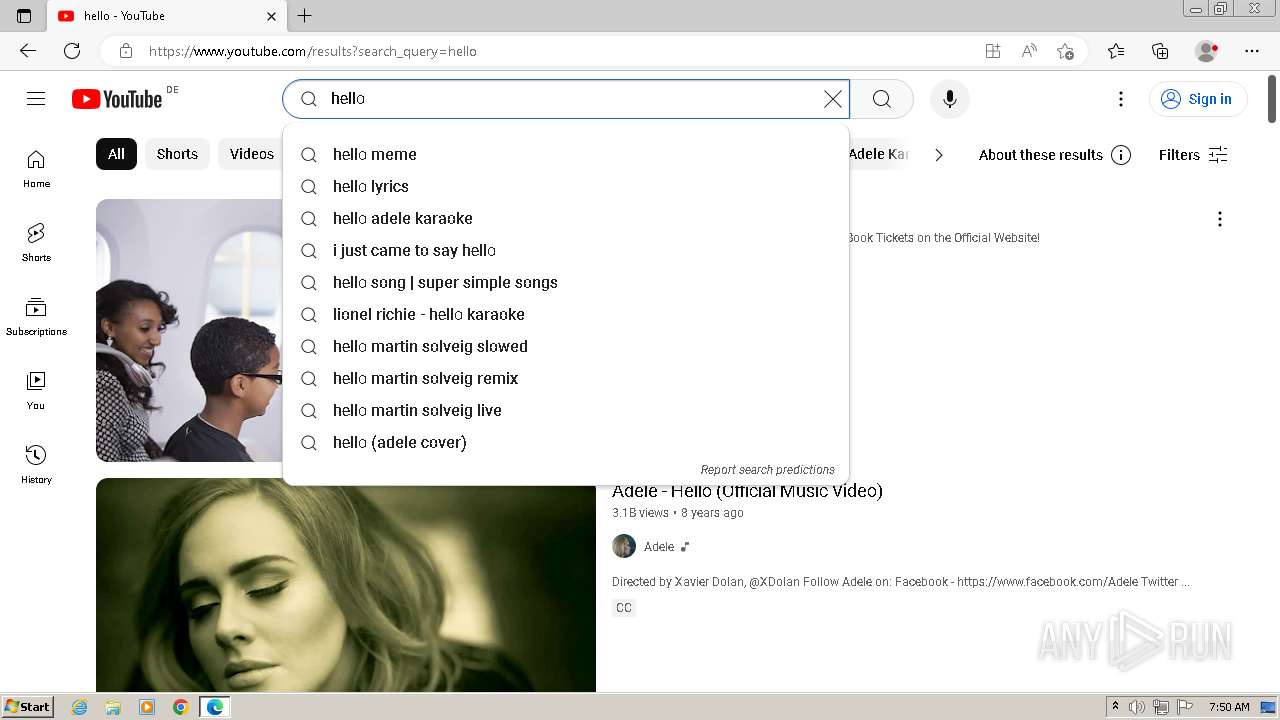
Task: Launch Internet Explorer from taskbar
Action: pyautogui.click(x=80, y=707)
